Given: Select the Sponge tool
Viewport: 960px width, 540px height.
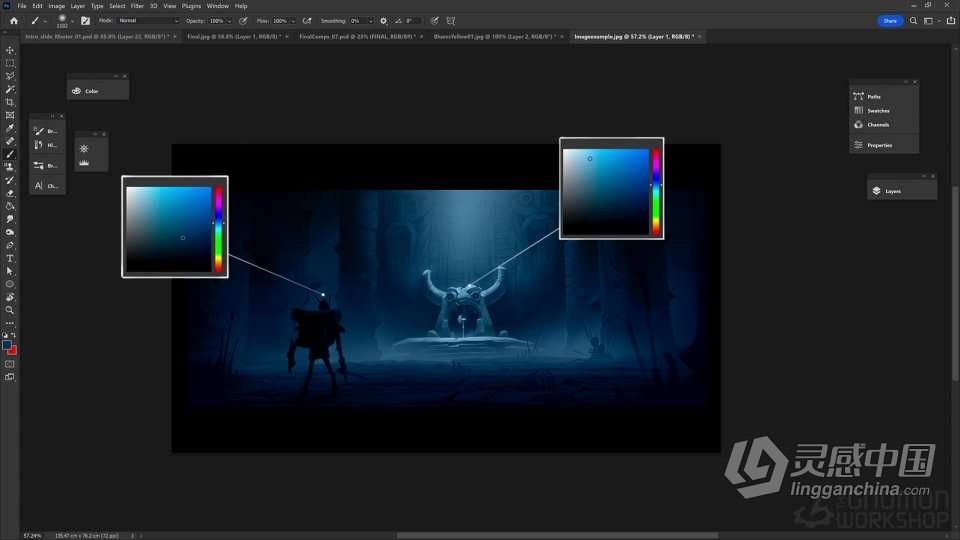Looking at the screenshot, I should point(10,232).
